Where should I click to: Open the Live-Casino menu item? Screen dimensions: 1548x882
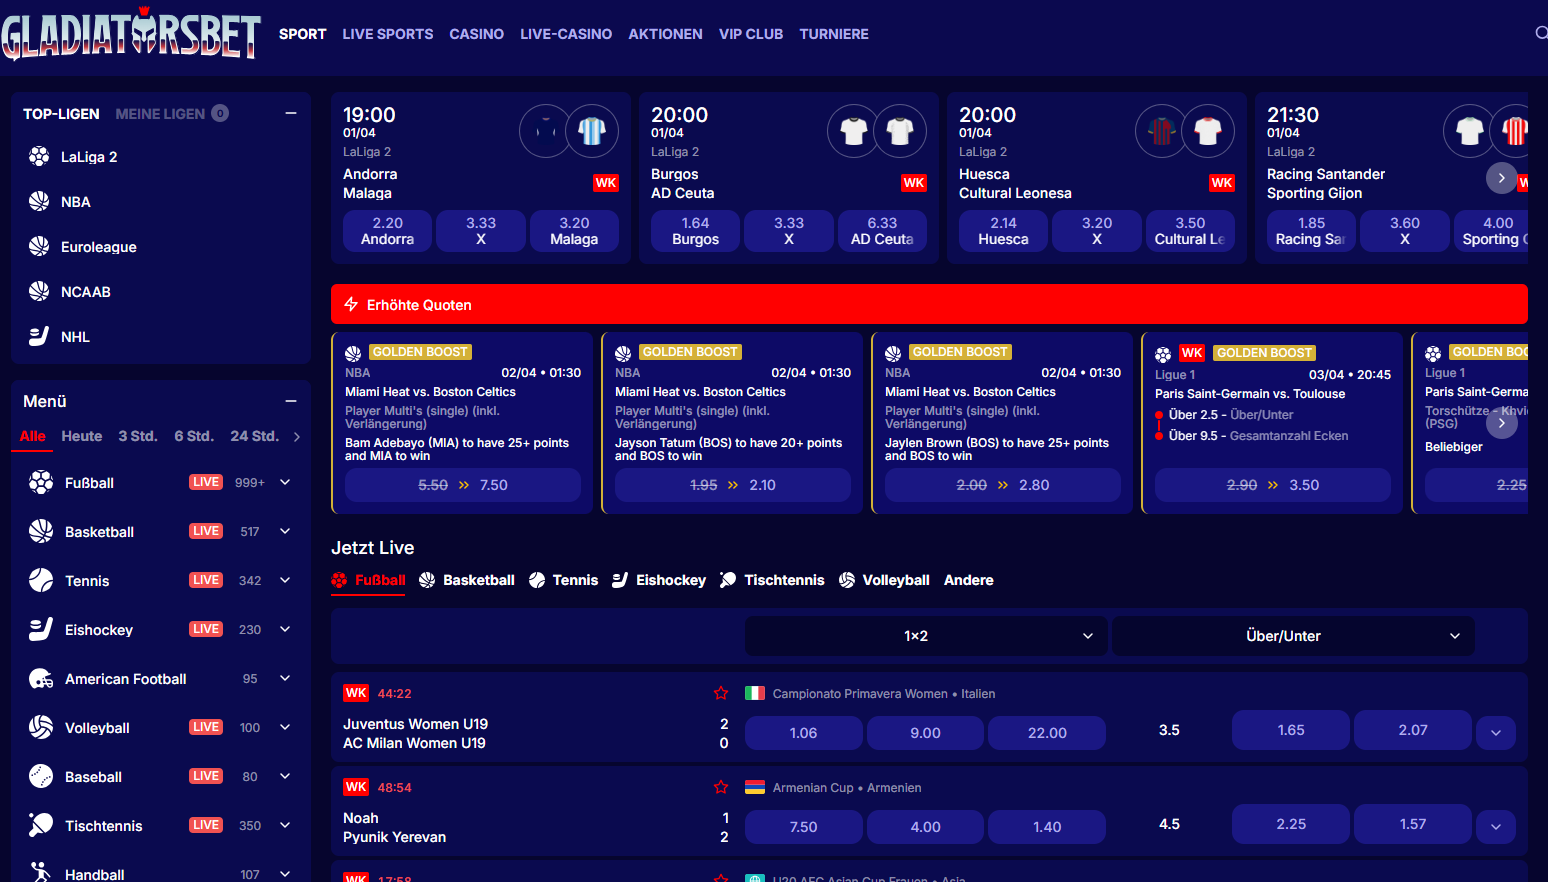tap(566, 34)
